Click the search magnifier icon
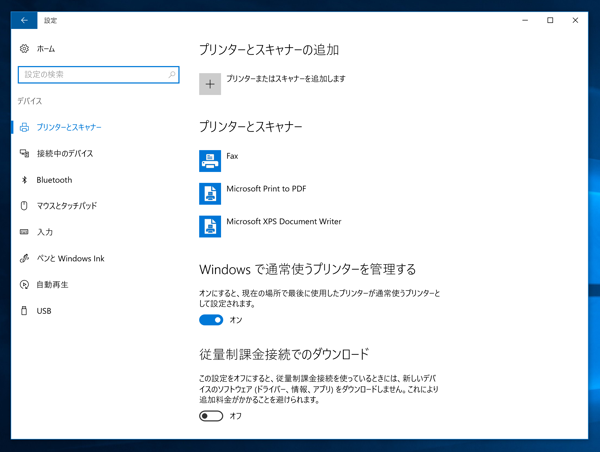 pyautogui.click(x=172, y=74)
